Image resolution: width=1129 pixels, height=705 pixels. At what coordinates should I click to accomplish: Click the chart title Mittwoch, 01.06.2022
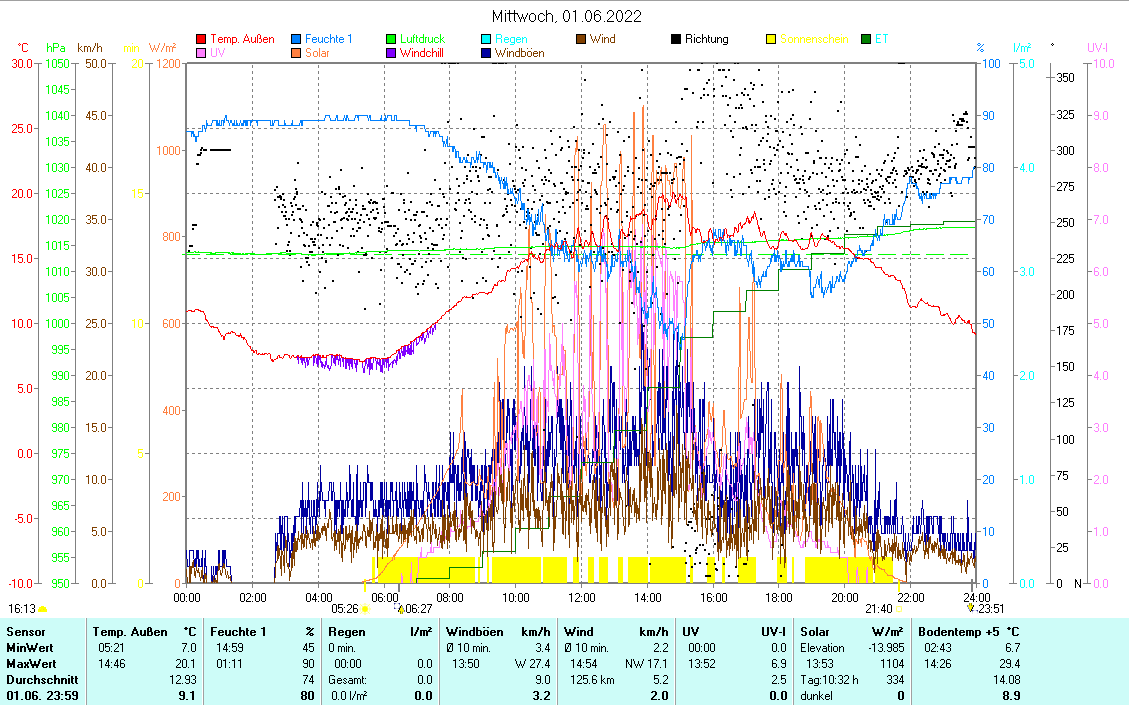[x=566, y=16]
